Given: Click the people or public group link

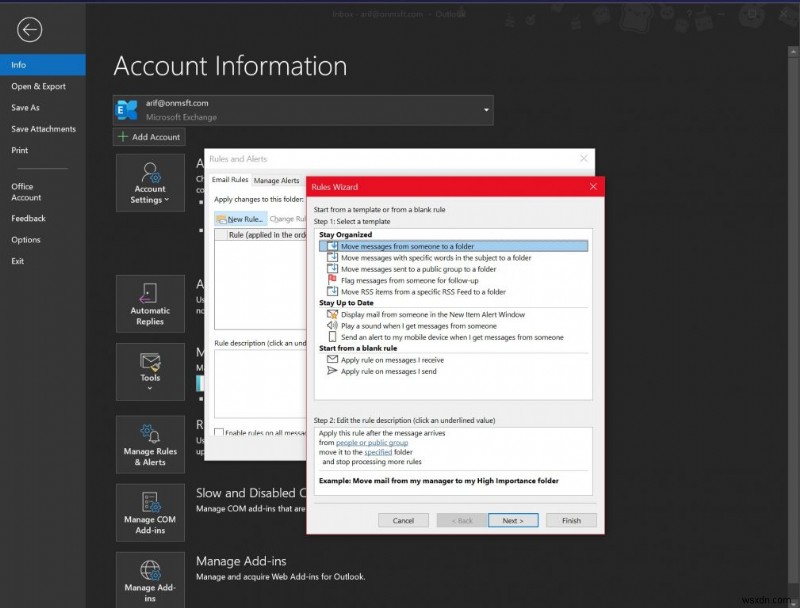Looking at the screenshot, I should pyautogui.click(x=371, y=442).
